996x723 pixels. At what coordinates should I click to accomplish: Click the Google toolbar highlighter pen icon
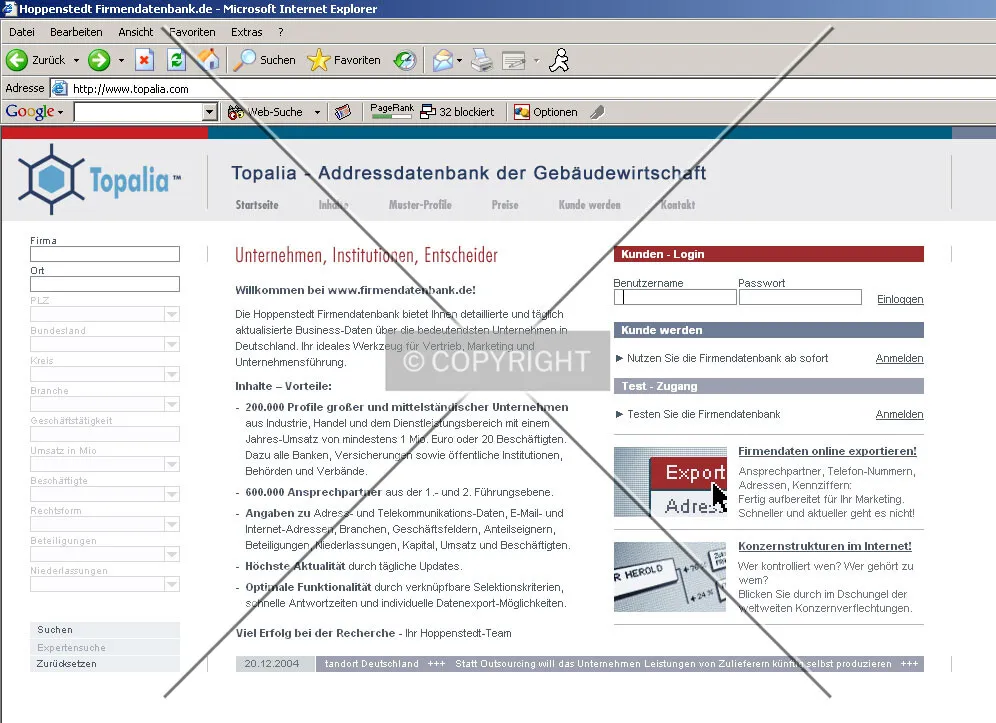(597, 112)
